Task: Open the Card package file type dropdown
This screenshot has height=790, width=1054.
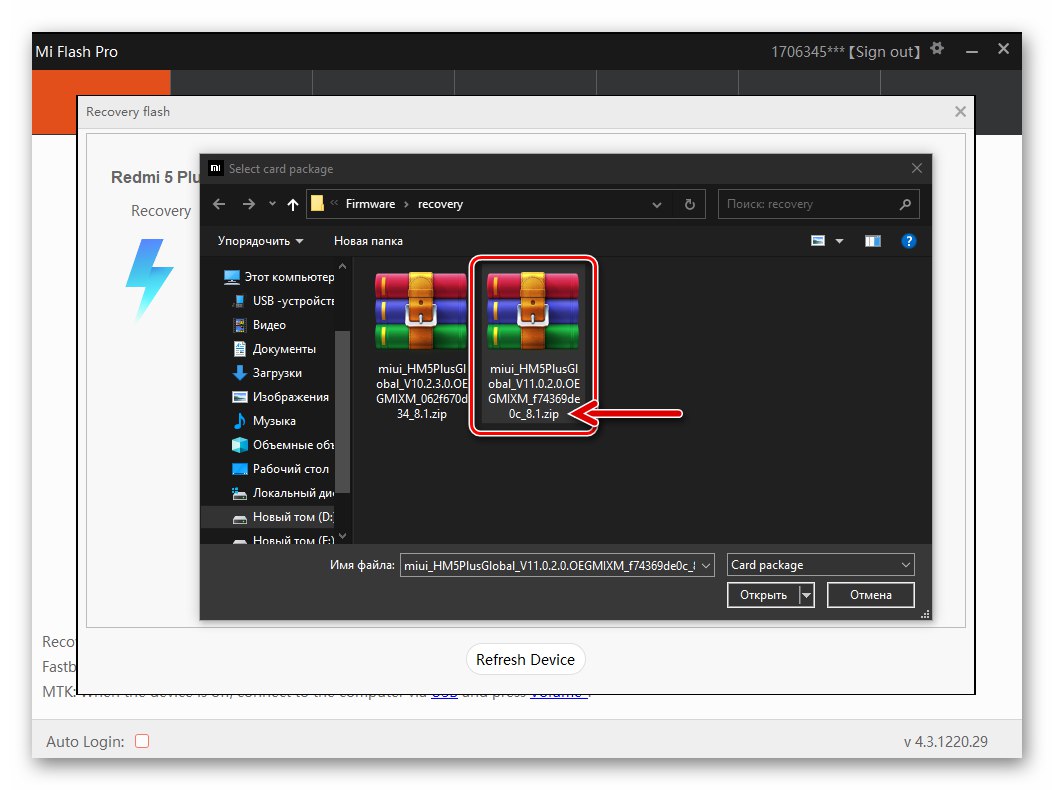Action: pos(820,565)
